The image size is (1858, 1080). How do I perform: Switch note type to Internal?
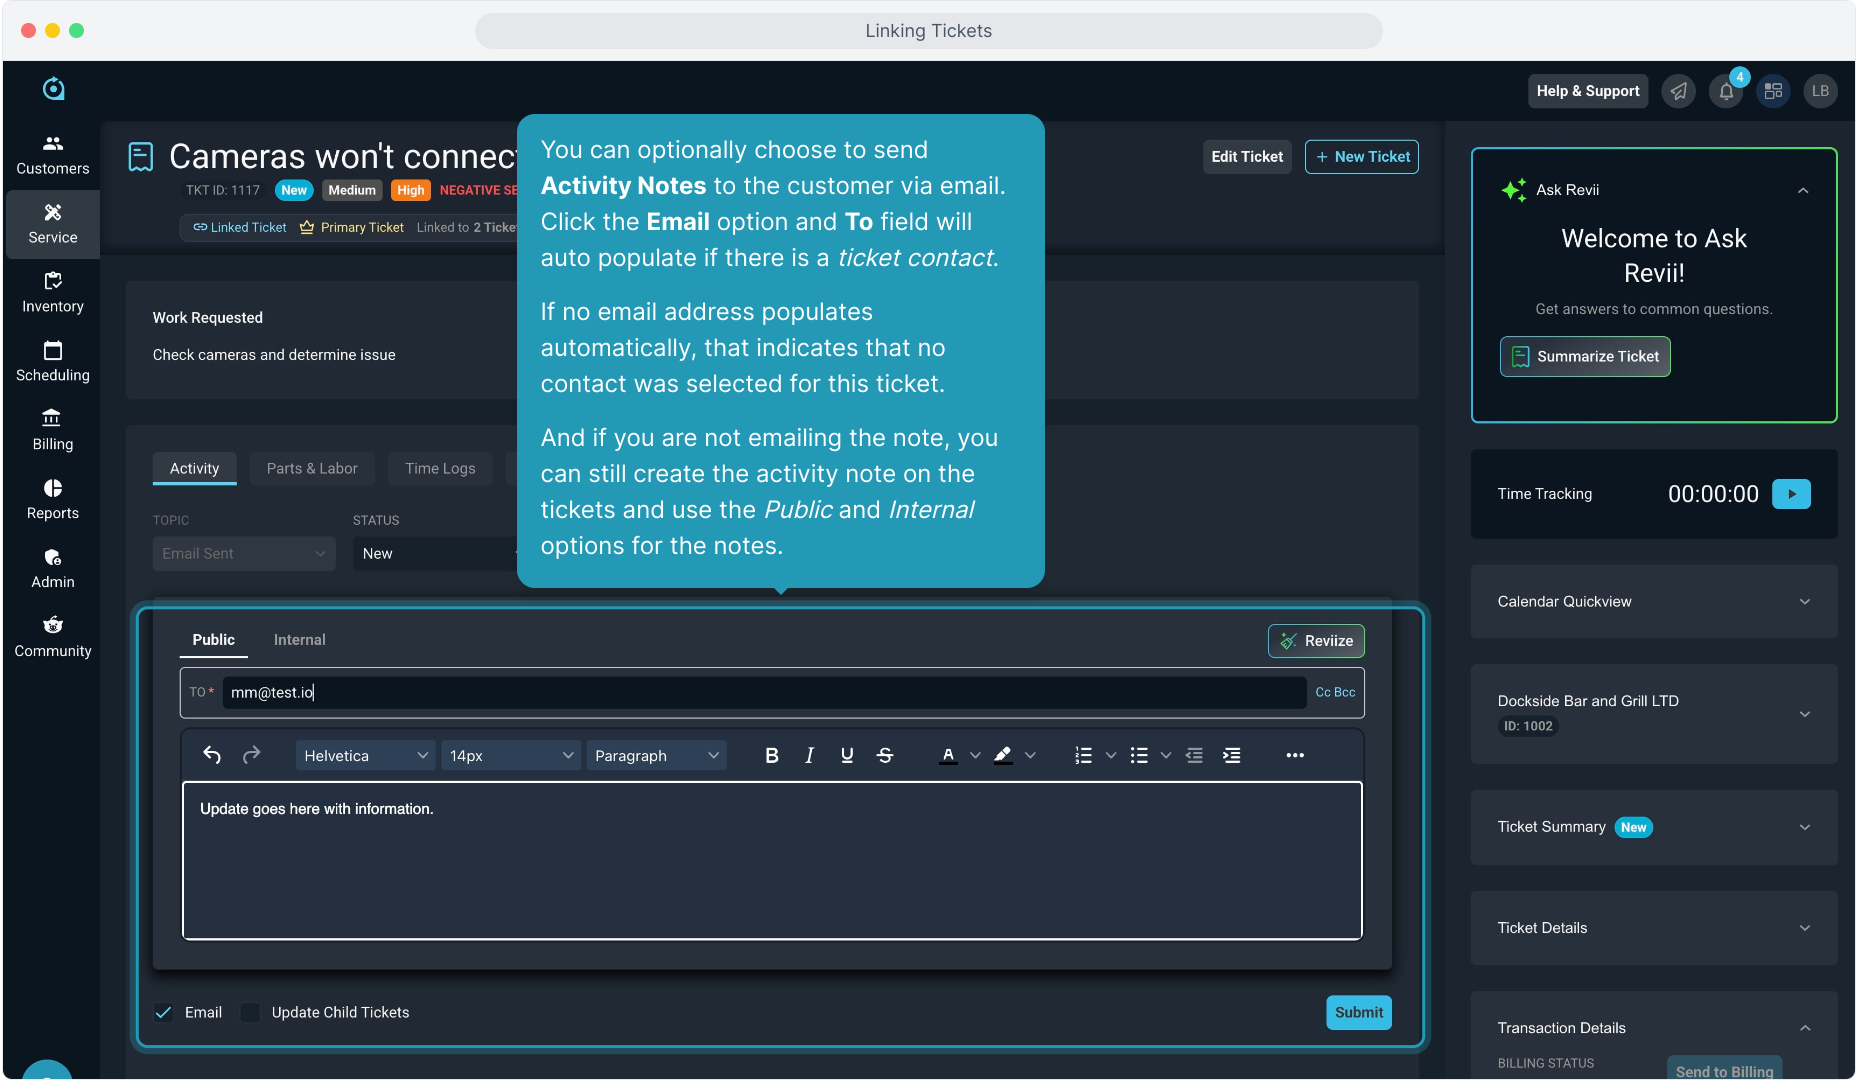pos(299,640)
